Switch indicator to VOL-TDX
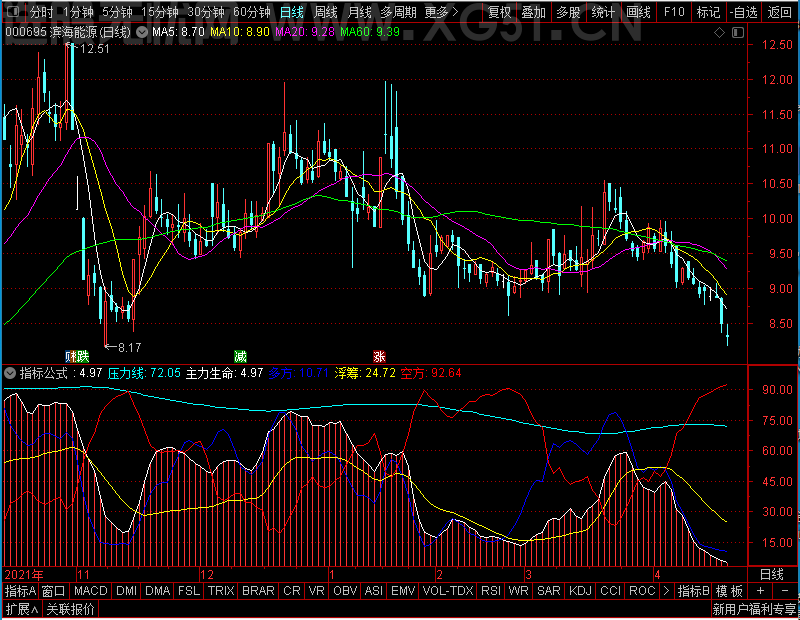 [448, 591]
